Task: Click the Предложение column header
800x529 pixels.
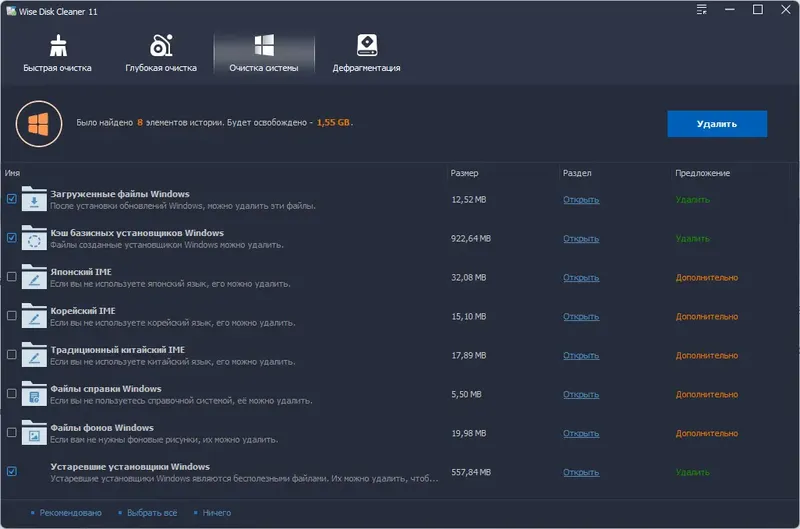Action: click(x=703, y=173)
